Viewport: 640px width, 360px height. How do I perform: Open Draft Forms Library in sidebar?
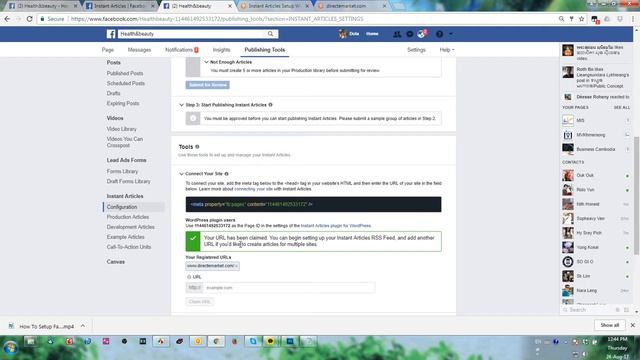(x=129, y=181)
